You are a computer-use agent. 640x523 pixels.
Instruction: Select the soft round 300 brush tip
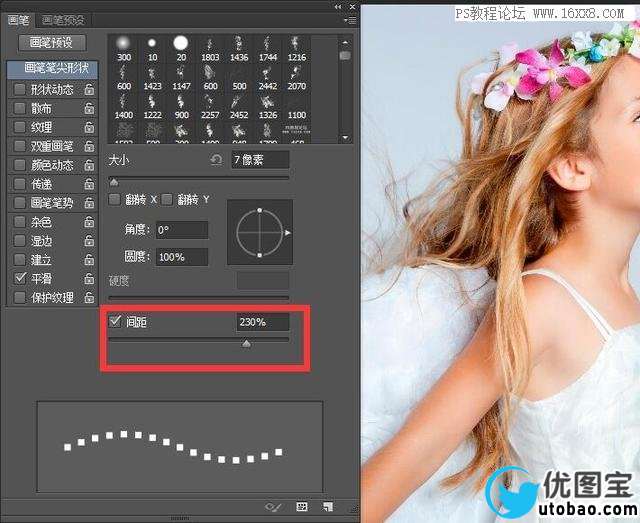(x=124, y=48)
